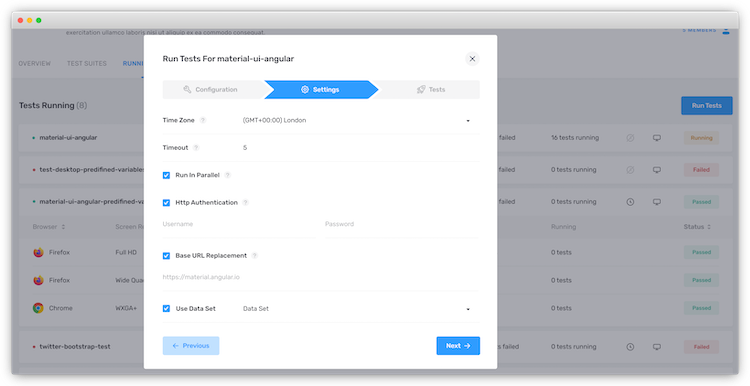The width and height of the screenshot is (750, 386).
Task: Click Firefox icon in Wide Quad row
Action: [x=38, y=280]
